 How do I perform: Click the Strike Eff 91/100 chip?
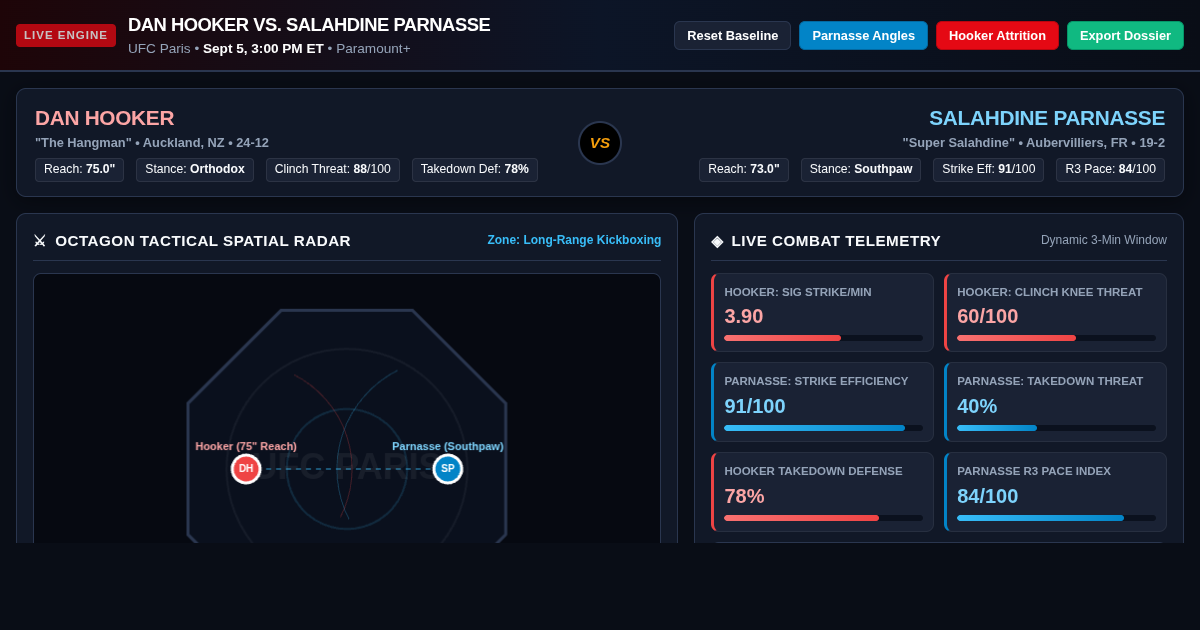click(x=989, y=170)
